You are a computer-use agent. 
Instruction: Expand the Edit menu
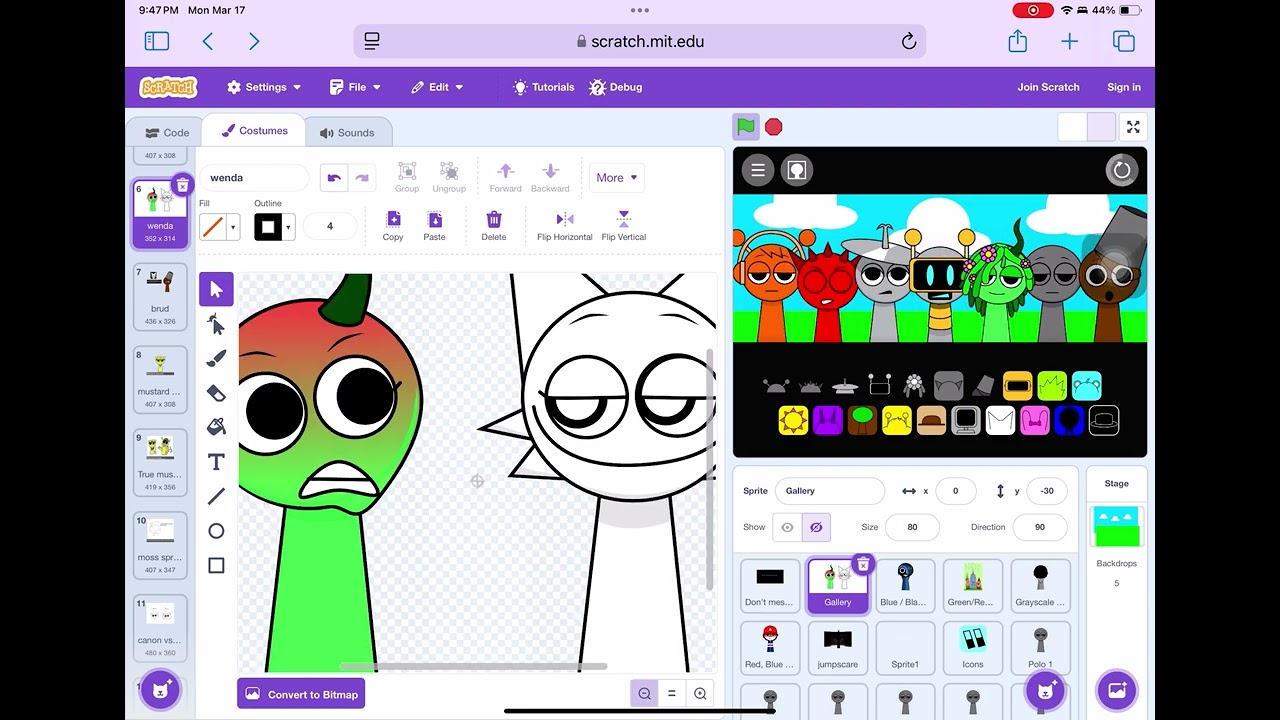437,87
